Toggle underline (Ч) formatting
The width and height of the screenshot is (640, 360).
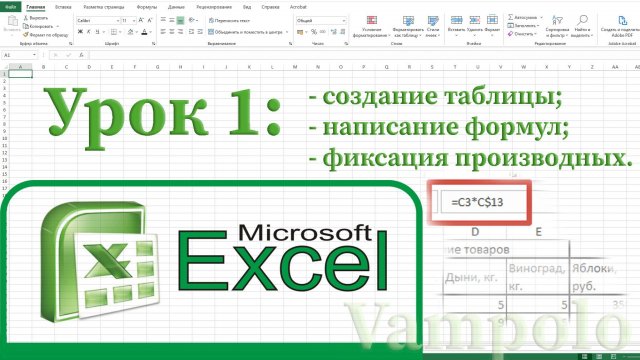97,32
